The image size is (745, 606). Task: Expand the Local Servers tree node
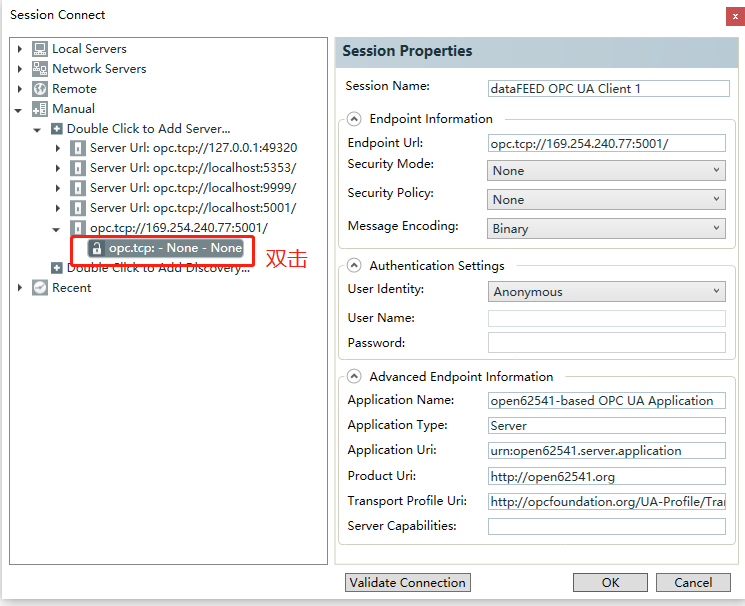[x=20, y=49]
